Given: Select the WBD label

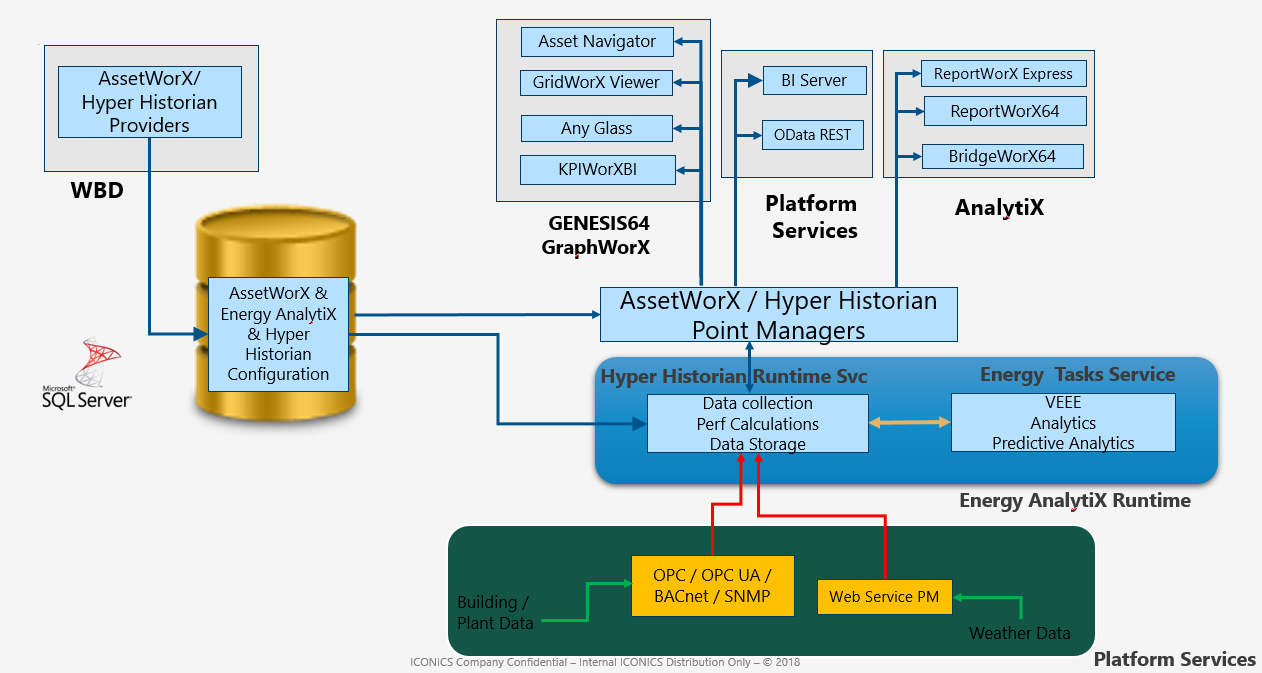Looking at the screenshot, I should click(x=96, y=190).
